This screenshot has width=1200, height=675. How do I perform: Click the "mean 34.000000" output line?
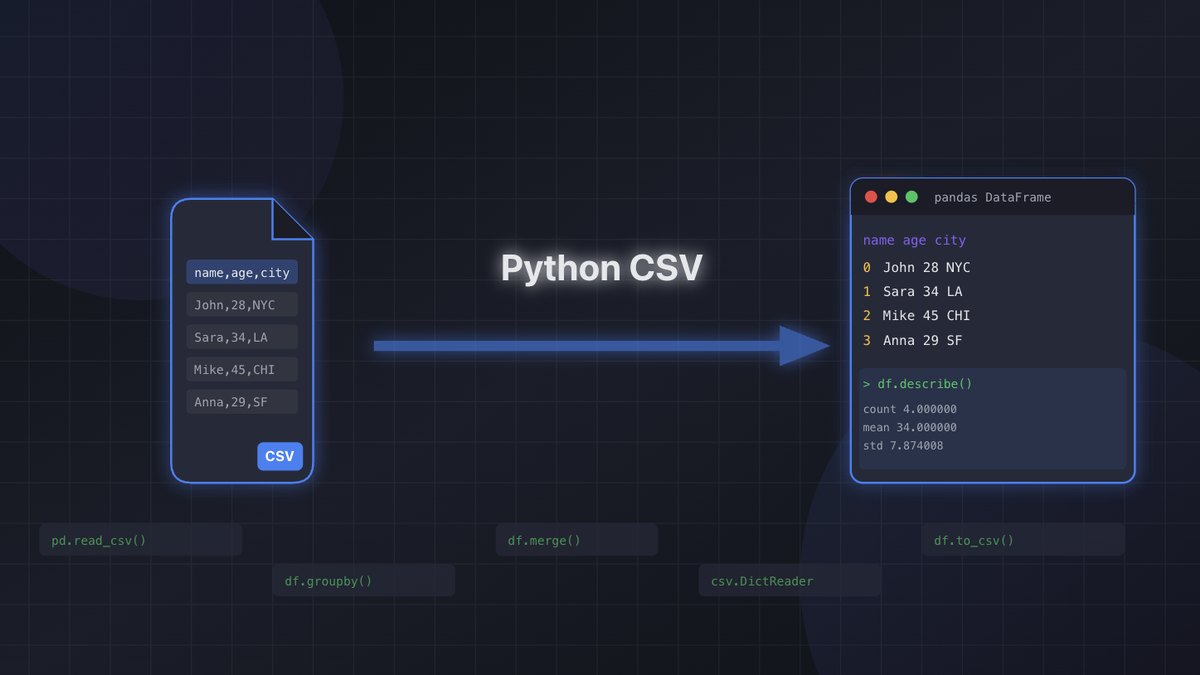pyautogui.click(x=910, y=428)
